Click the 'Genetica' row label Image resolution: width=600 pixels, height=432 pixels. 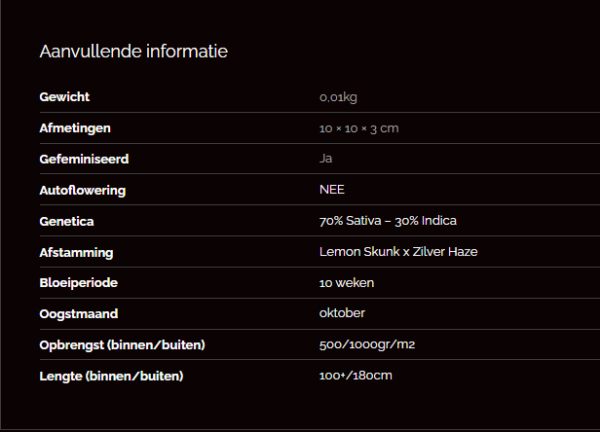(66, 221)
